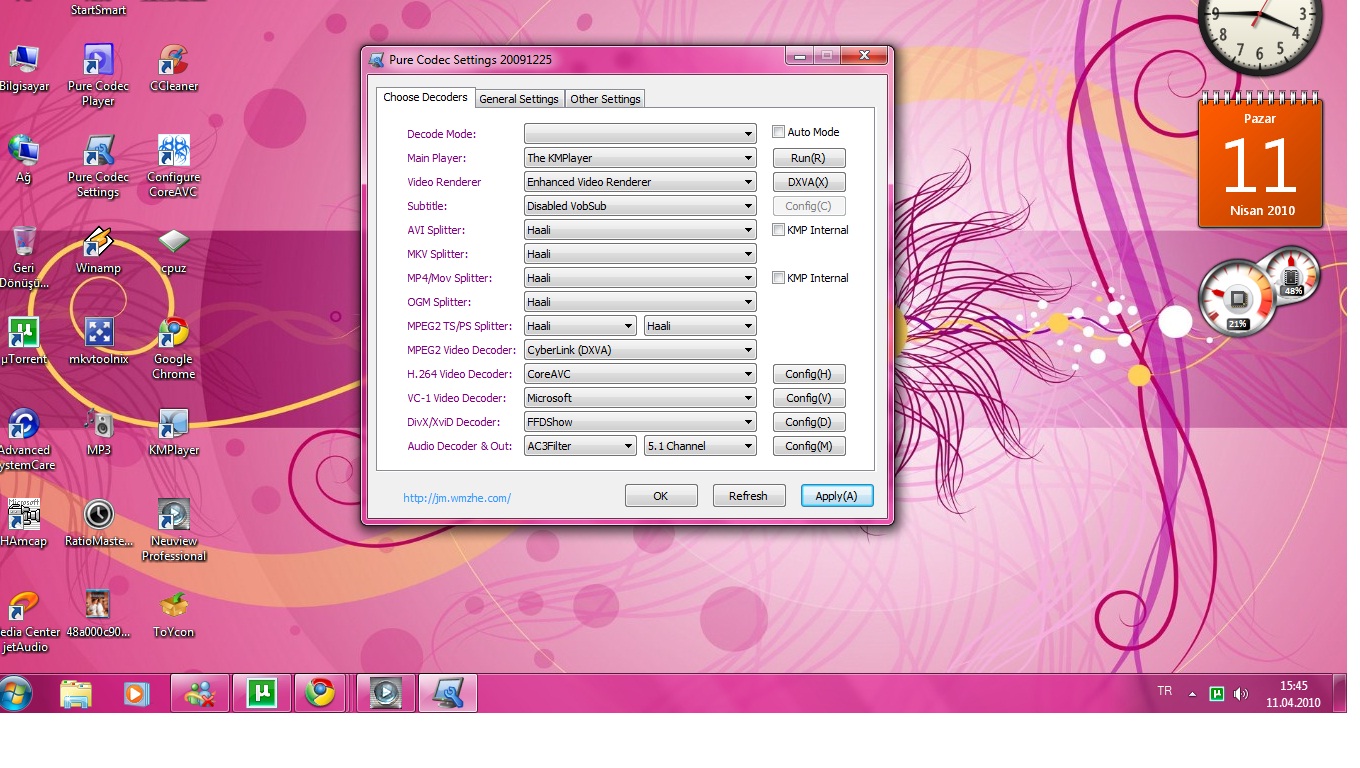Tick KMP Internal for MP4/Mov Splitter
Screen dimensions: 1360x768
click(778, 278)
